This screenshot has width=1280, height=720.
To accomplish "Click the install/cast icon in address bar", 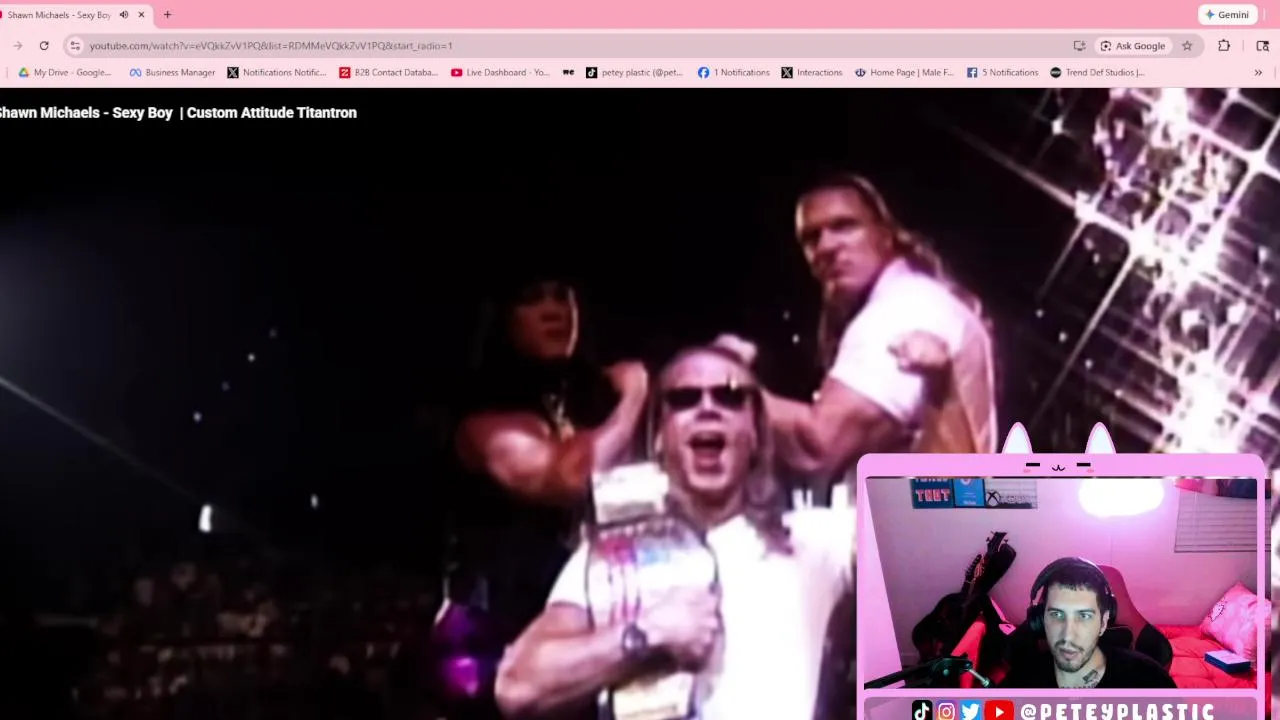I will pos(1079,46).
